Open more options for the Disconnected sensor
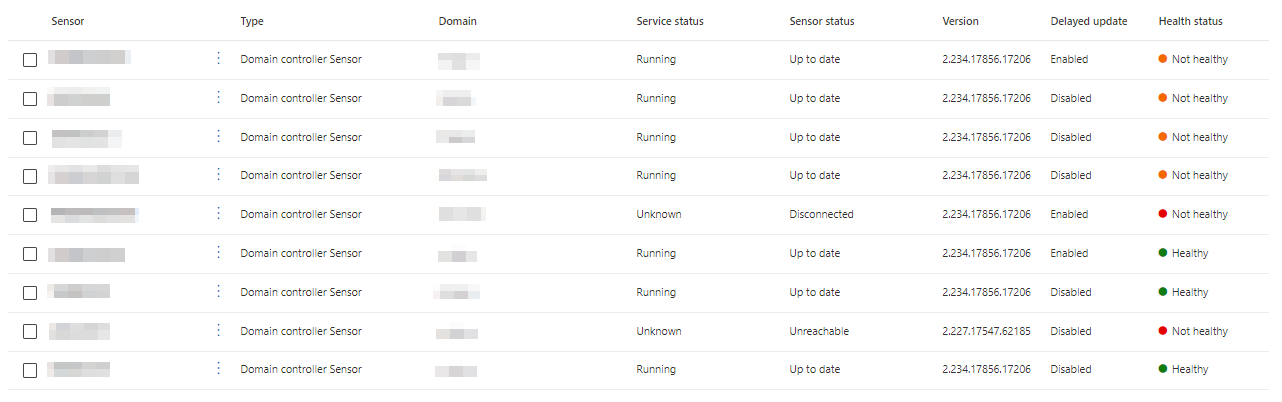Image resolution: width=1282 pixels, height=402 pixels. tap(219, 214)
